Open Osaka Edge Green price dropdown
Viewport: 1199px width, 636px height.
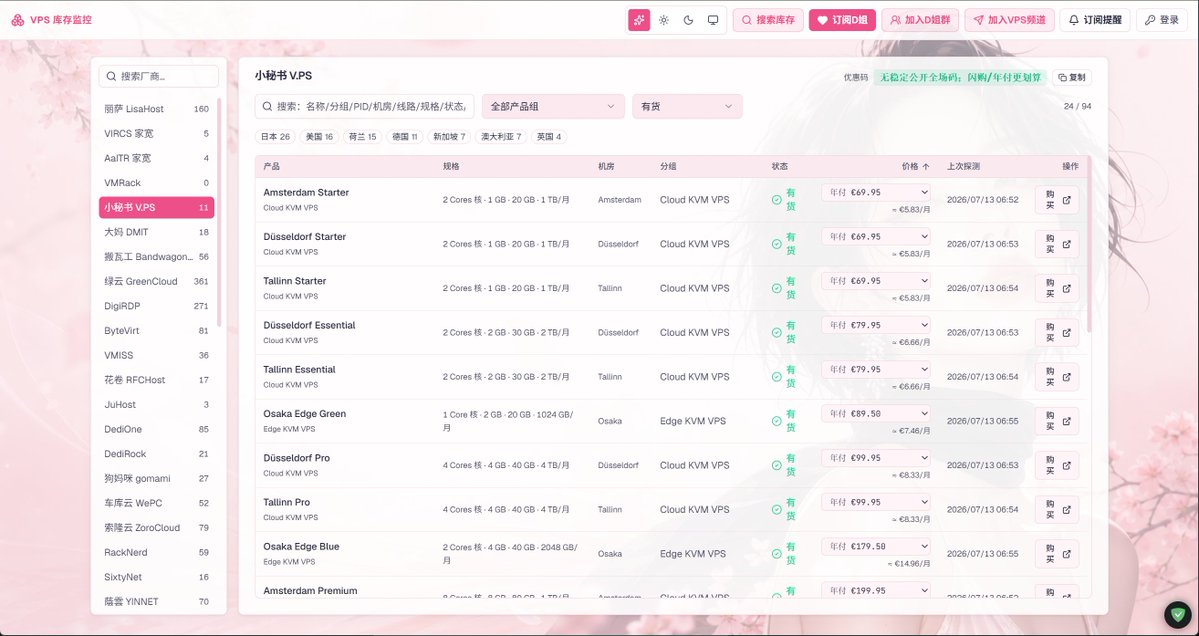click(x=876, y=414)
